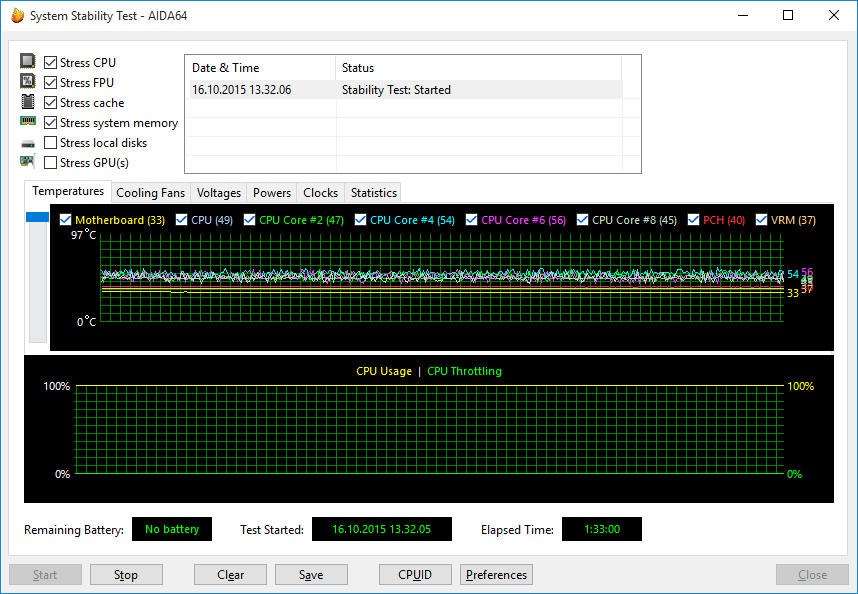
Task: Uncheck the Stress CPU checkbox
Action: [x=50, y=62]
